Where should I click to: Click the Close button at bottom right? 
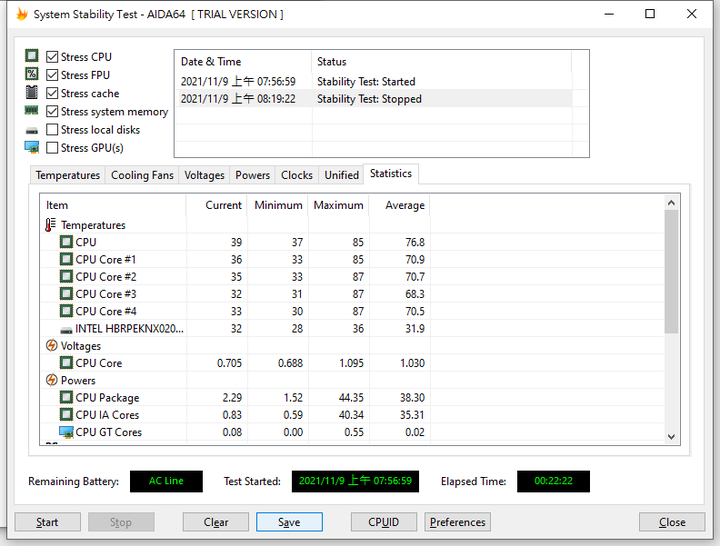[x=672, y=522]
